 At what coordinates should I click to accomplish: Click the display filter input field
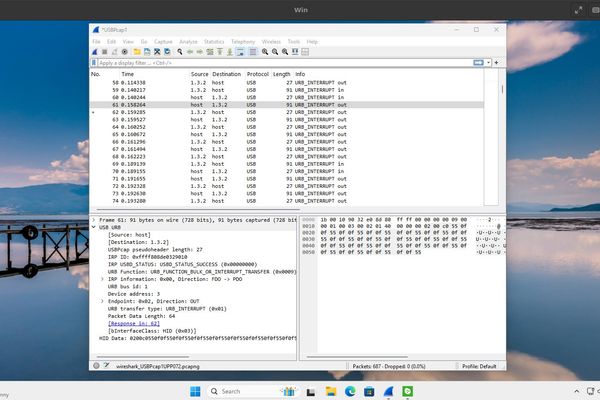(285, 63)
